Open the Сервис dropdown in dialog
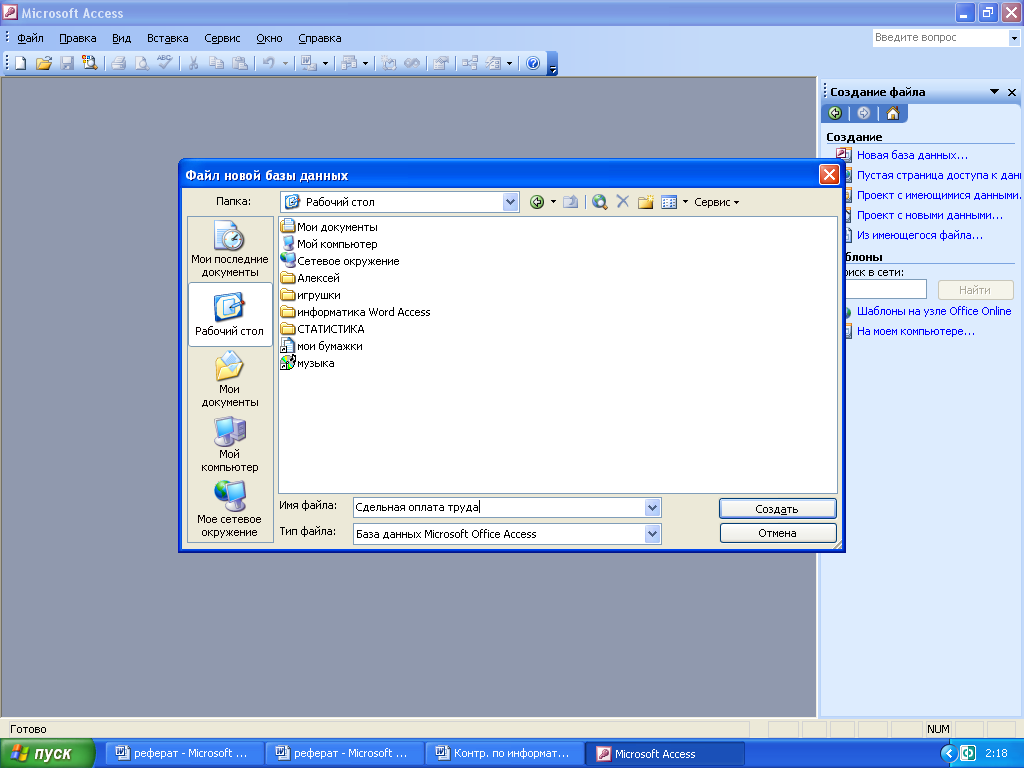The width and height of the screenshot is (1024, 768). pos(716,202)
